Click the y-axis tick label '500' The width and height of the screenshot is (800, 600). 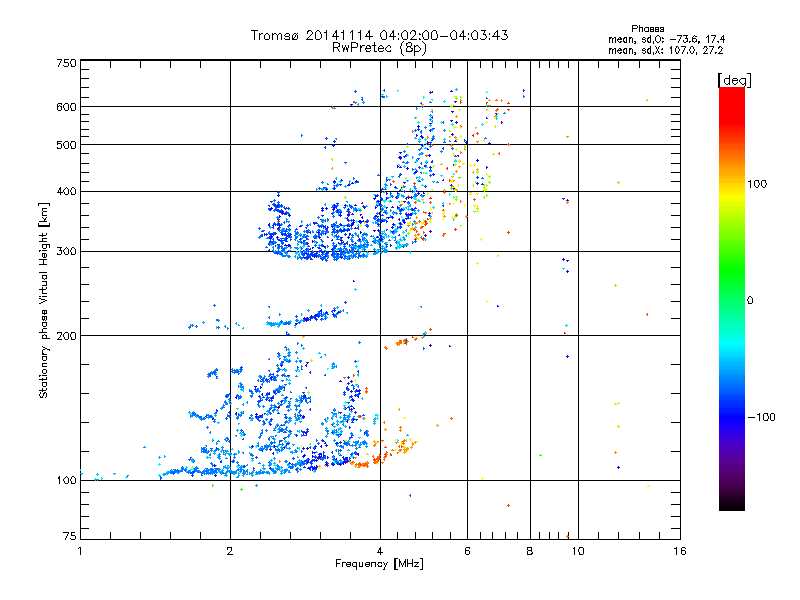click(x=66, y=145)
